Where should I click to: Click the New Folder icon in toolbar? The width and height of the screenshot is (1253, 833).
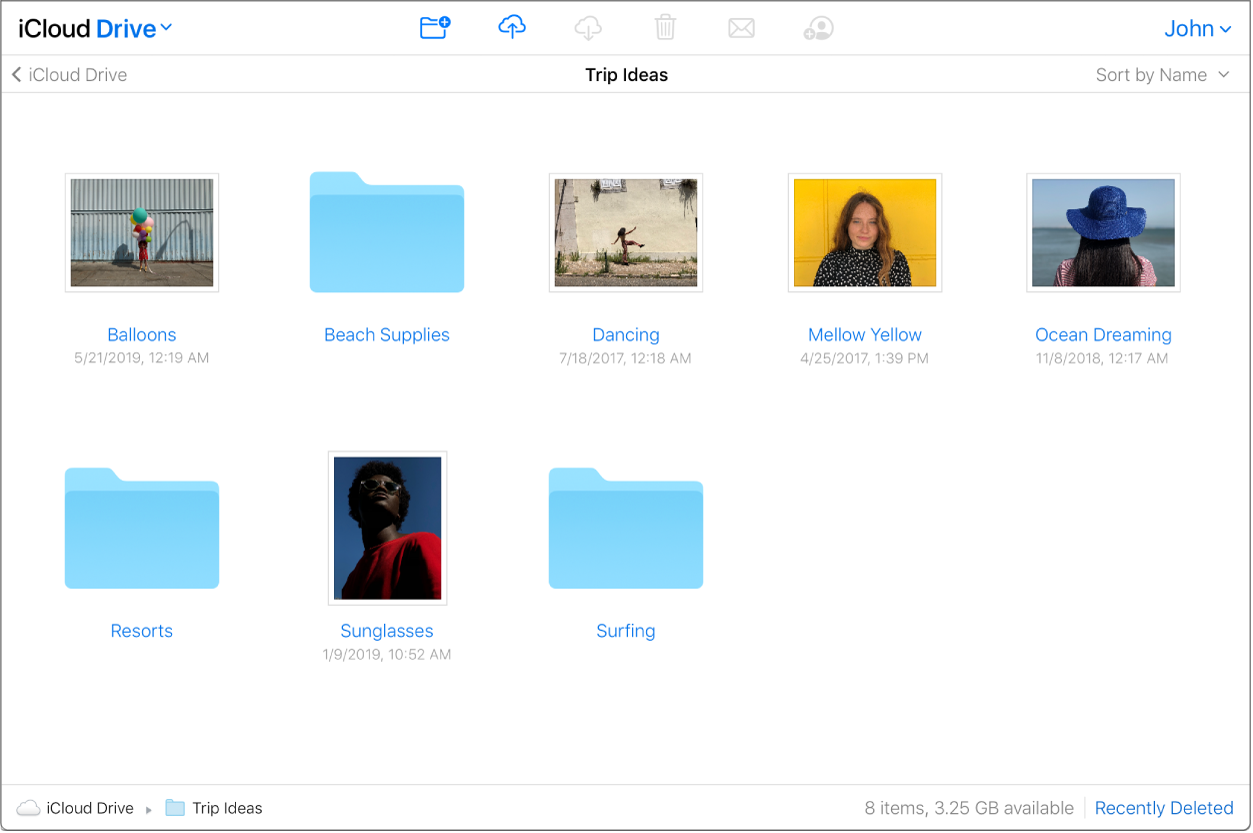(x=435, y=28)
